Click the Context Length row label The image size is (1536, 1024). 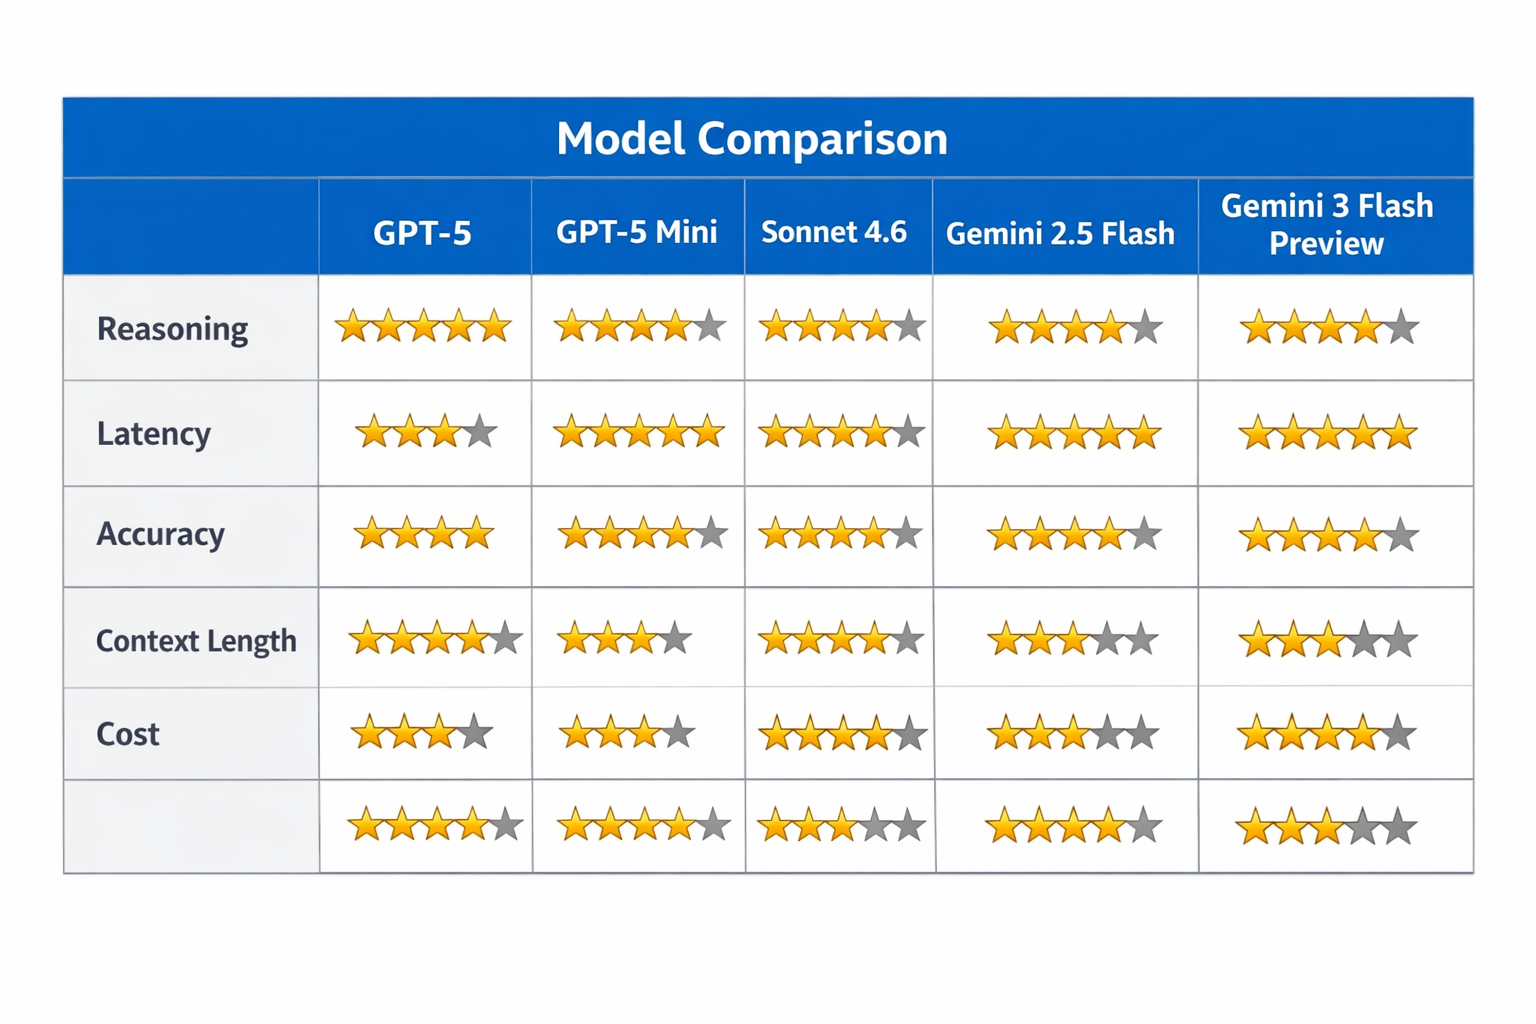[196, 640]
